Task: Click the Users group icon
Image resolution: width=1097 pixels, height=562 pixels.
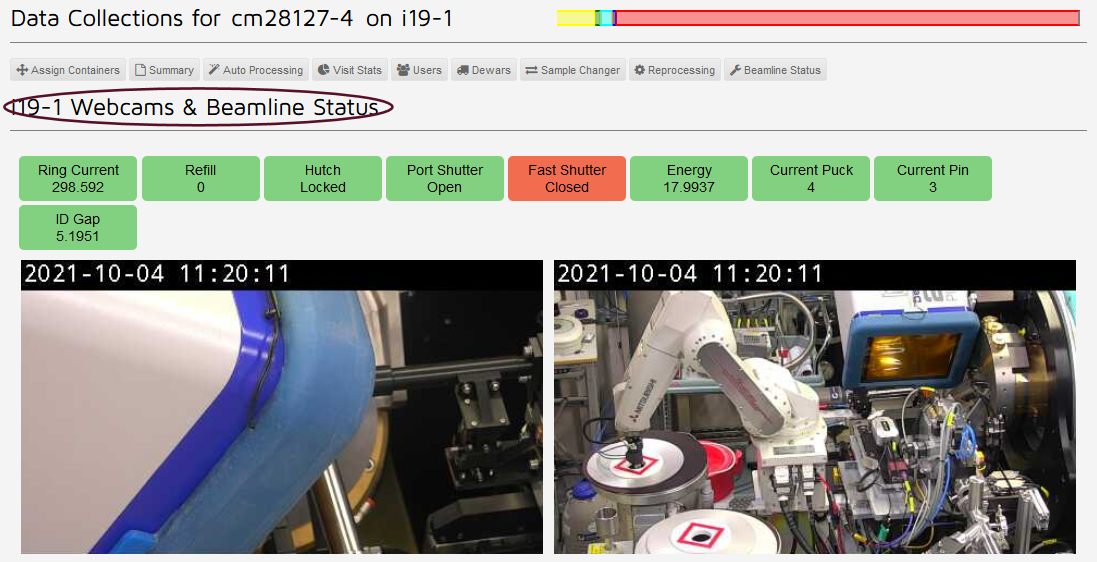Action: pyautogui.click(x=403, y=71)
